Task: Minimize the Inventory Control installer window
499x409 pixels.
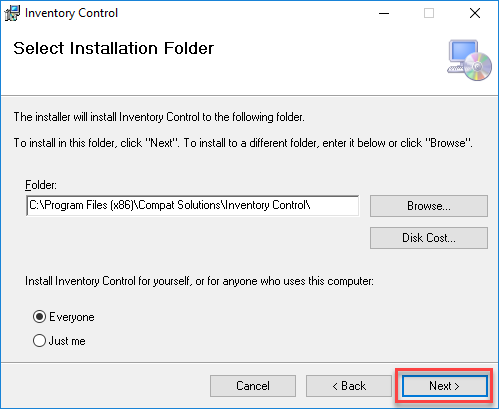Action: [384, 13]
